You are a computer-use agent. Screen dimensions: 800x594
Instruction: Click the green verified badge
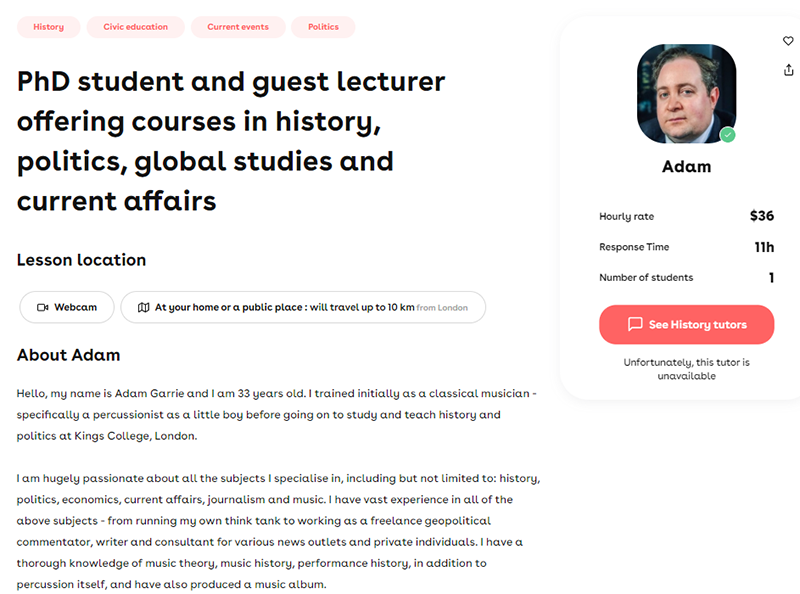click(x=728, y=135)
